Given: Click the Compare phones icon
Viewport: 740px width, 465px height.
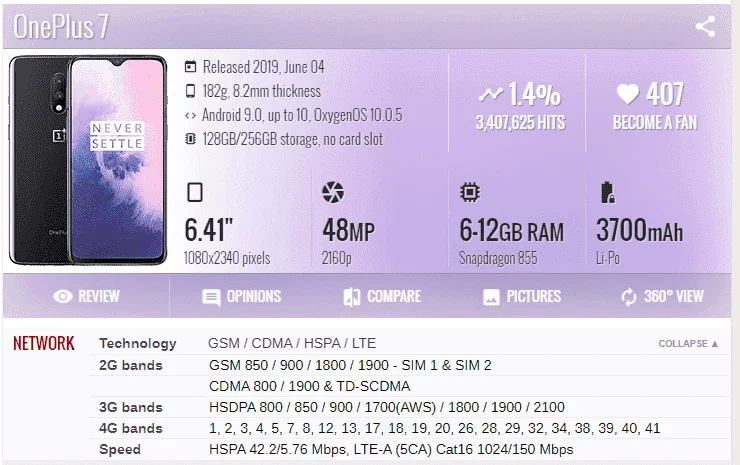Looking at the screenshot, I should point(352,297).
